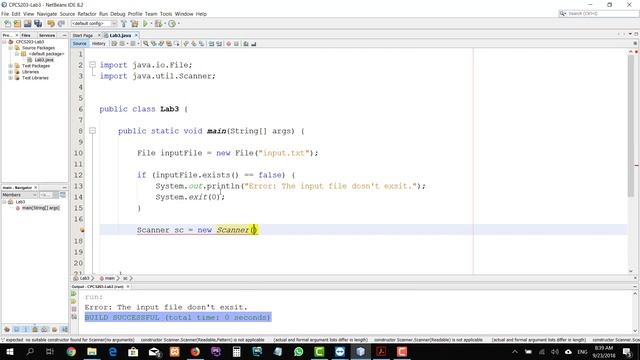Close the Output CPCS203-Lab3 run tab
This screenshot has height=360, width=640.
(x=128, y=287)
